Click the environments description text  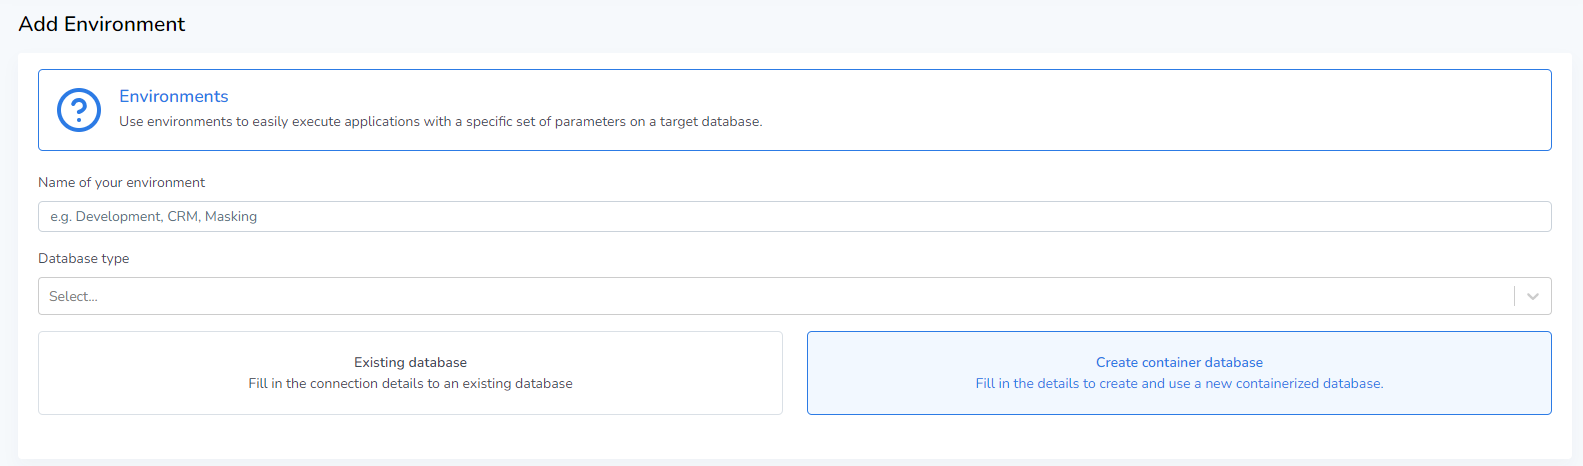(x=440, y=122)
